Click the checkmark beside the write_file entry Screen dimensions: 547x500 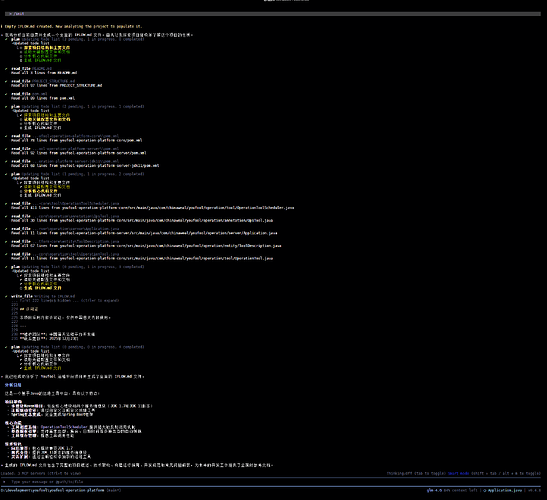click(x=6, y=296)
